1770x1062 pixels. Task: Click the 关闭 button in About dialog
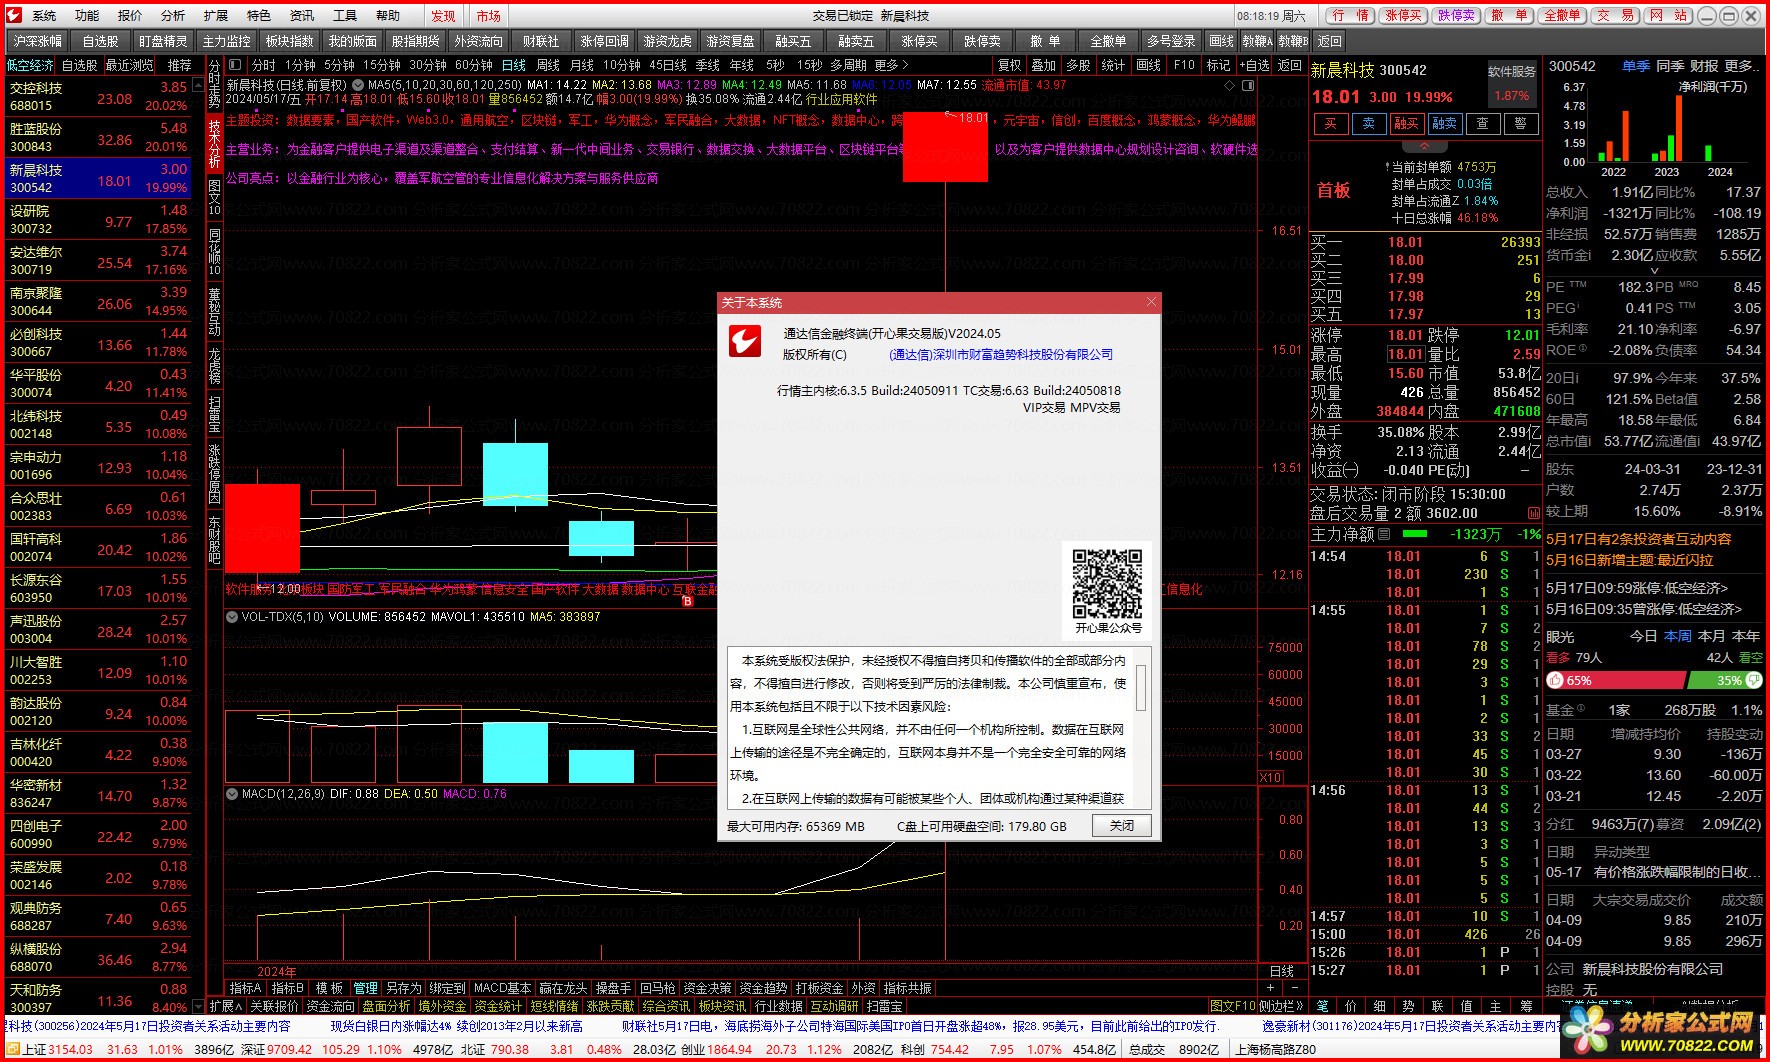coord(1121,826)
